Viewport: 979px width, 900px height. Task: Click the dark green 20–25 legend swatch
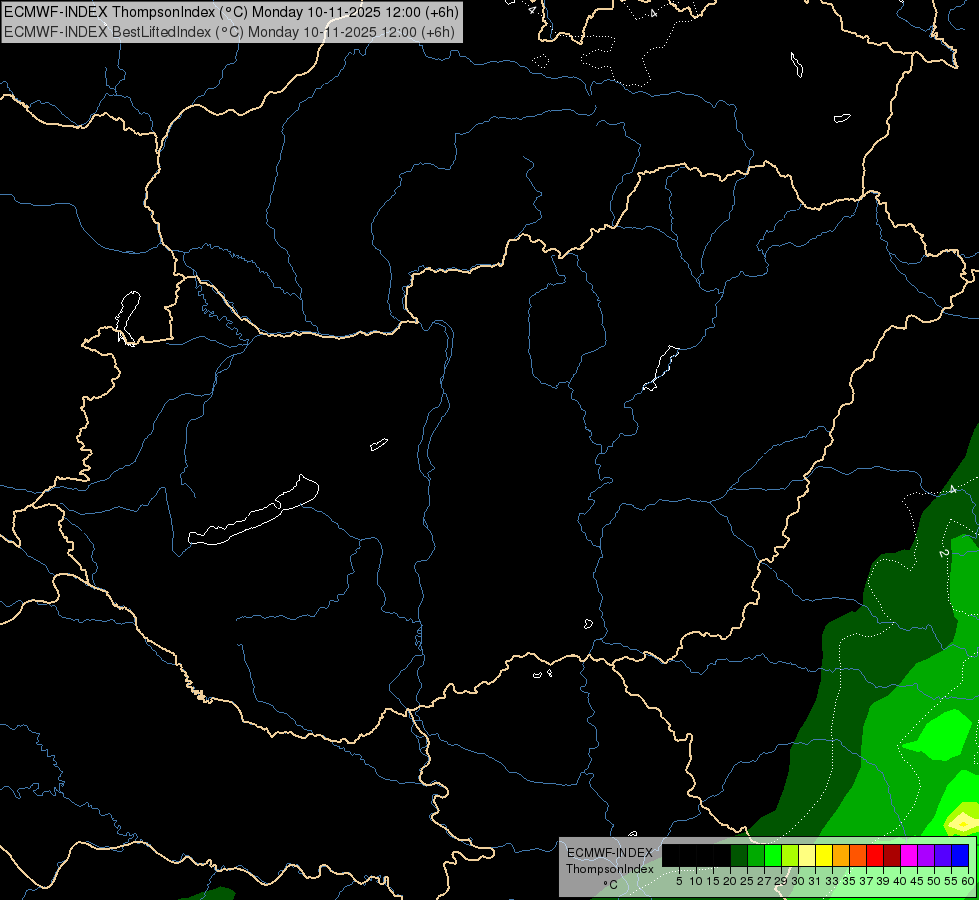(739, 855)
